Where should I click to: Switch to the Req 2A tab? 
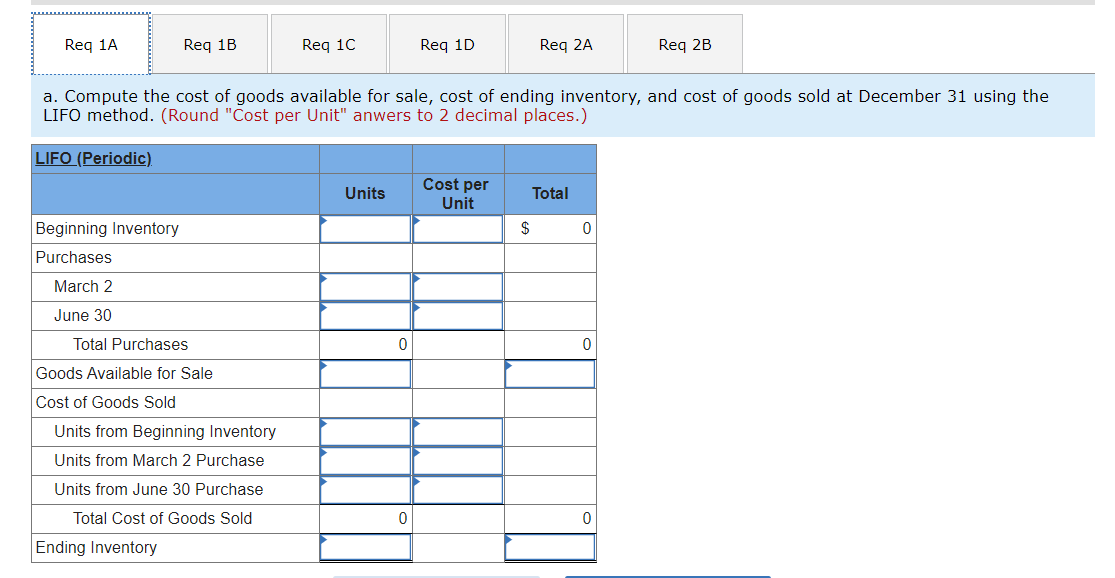(x=565, y=43)
